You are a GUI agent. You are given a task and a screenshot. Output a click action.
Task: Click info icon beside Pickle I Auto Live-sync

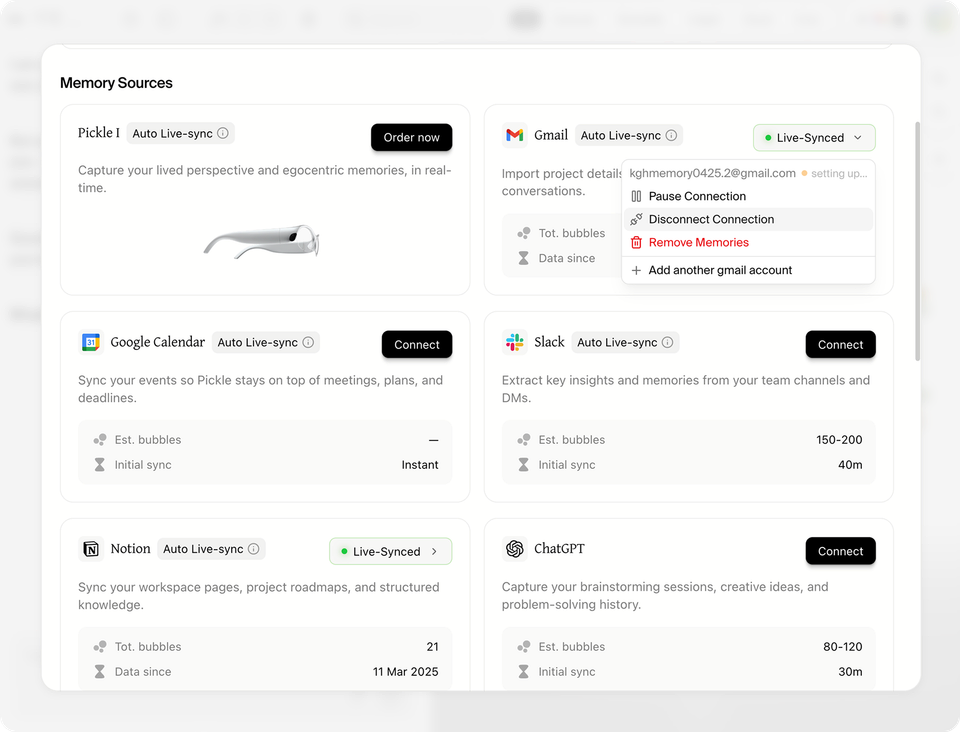[x=223, y=134]
